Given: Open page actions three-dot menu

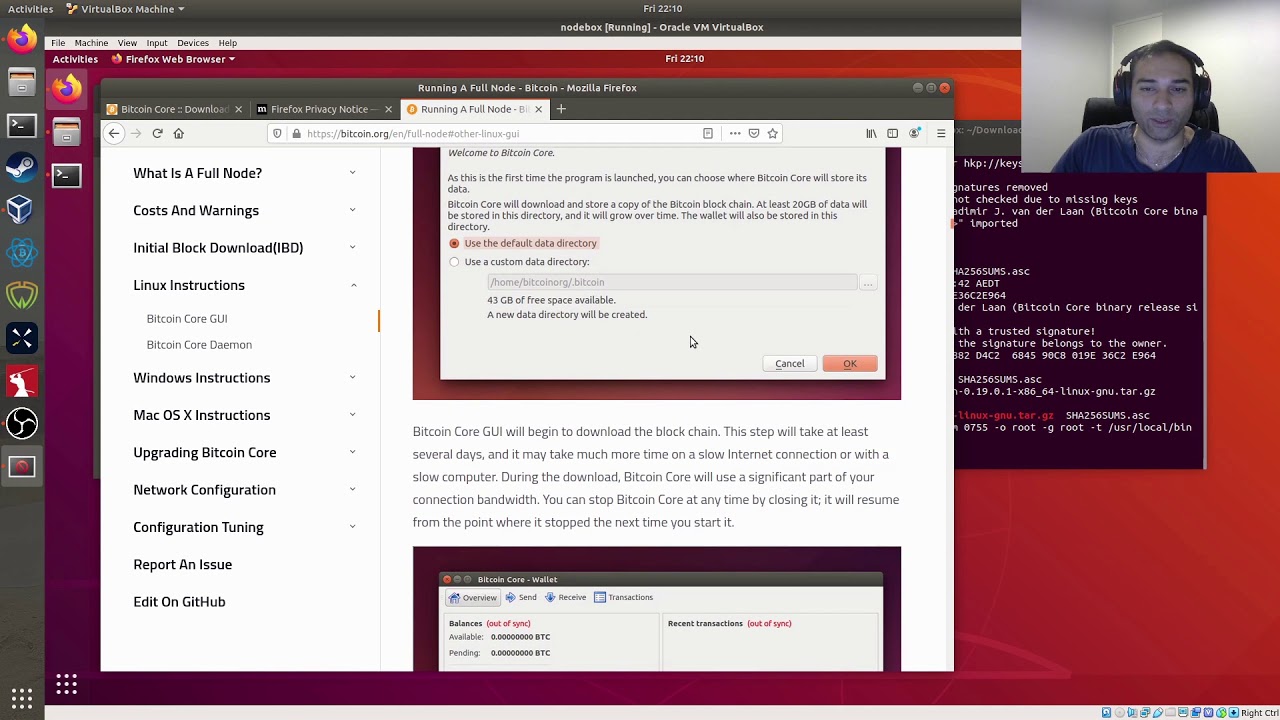Looking at the screenshot, I should tap(735, 133).
